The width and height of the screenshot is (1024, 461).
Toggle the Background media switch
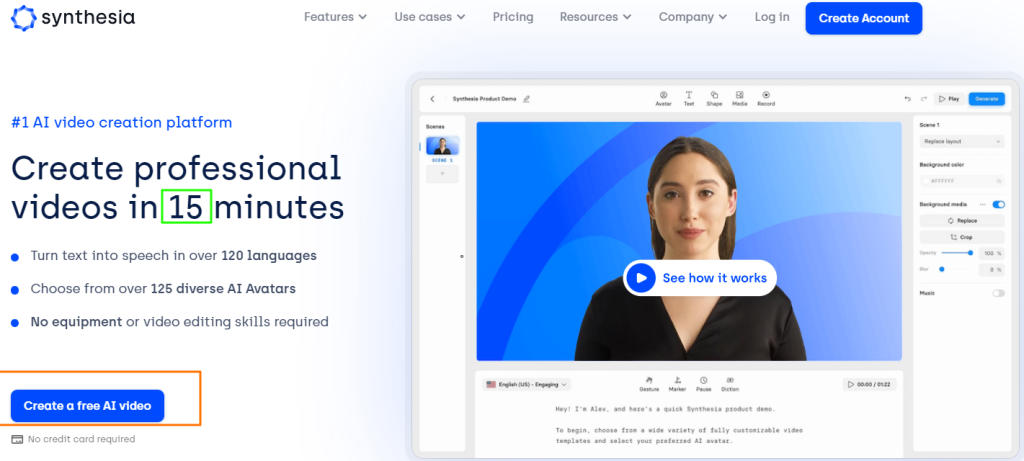tap(999, 204)
